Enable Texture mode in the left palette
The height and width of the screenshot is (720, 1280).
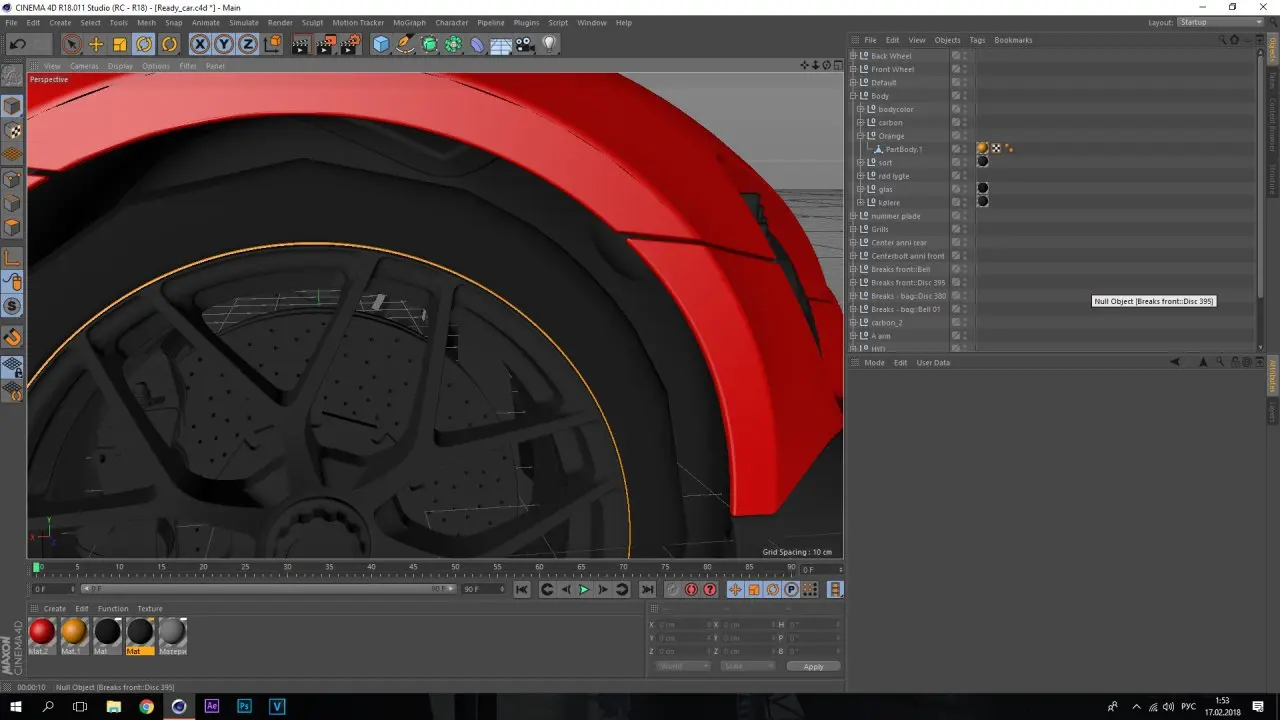(x=13, y=130)
